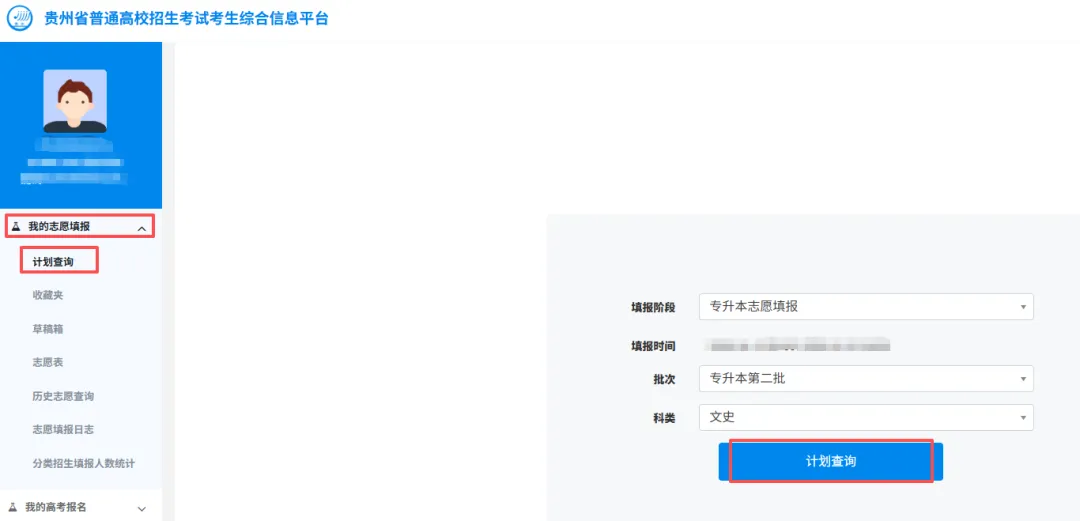Image resolution: width=1080 pixels, height=521 pixels.
Task: Click the 我的高考报名 menu label
Action: pos(56,507)
